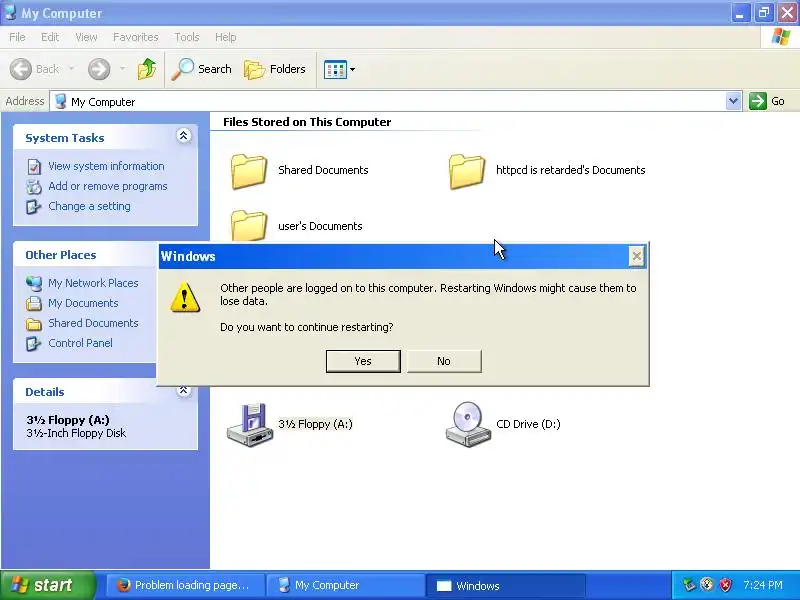Click the Forward arrow toolbar icon
The height and width of the screenshot is (600, 800).
tap(99, 69)
